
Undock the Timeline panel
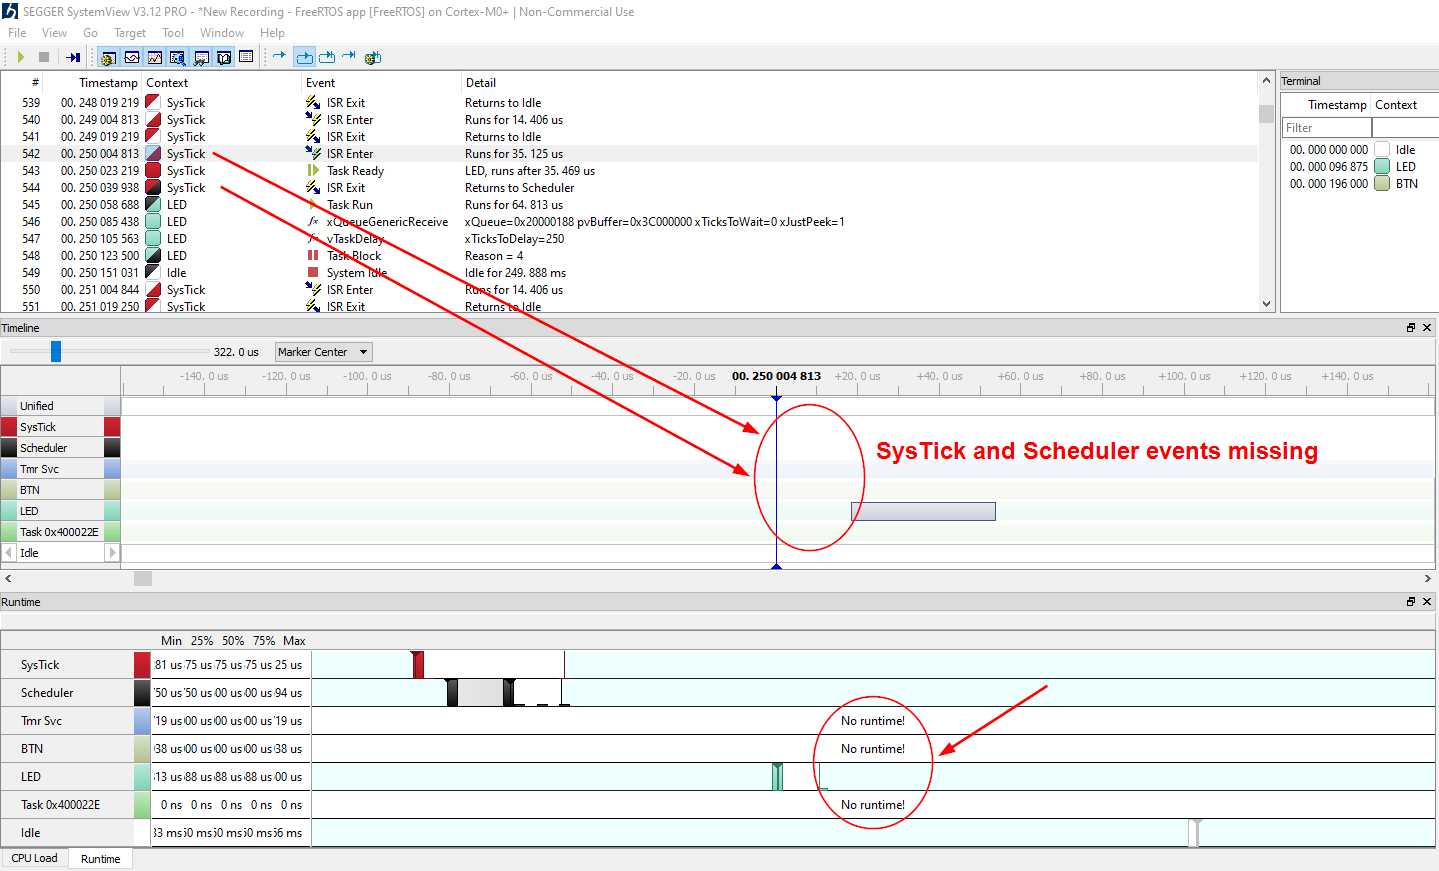[x=1411, y=328]
